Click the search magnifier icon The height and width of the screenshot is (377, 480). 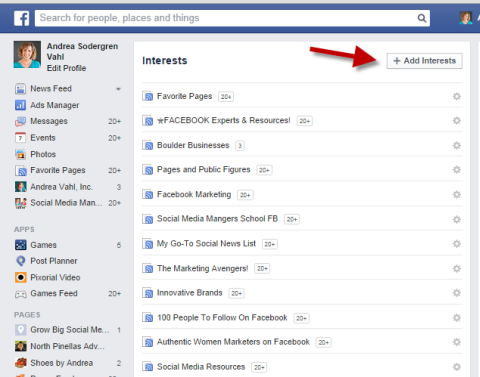[422, 18]
